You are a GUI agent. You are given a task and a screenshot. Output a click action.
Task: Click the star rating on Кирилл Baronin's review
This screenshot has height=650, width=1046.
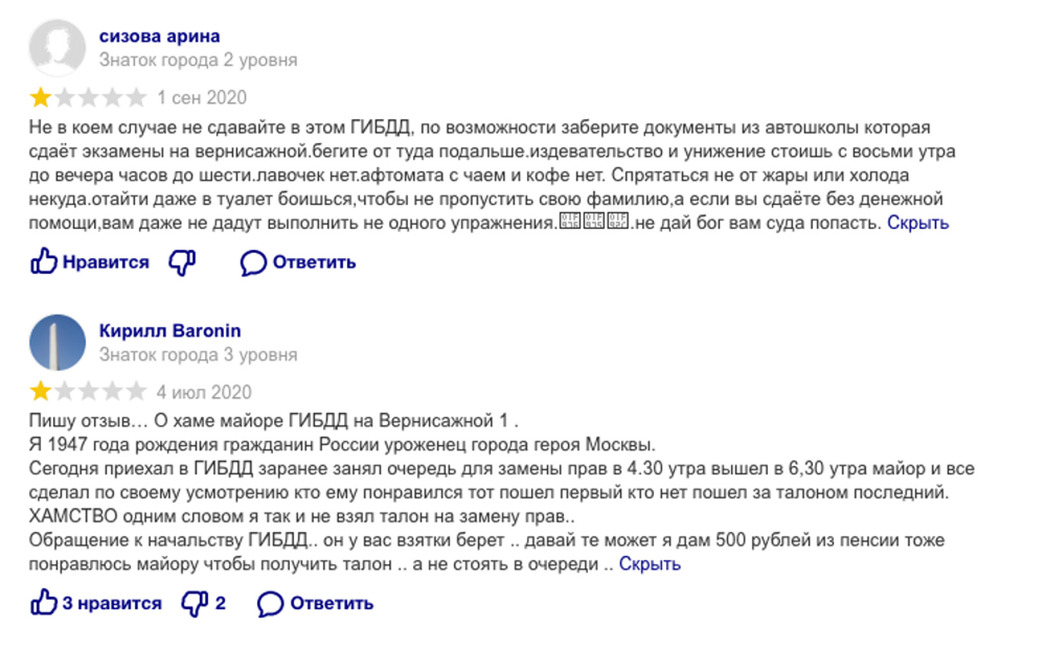click(88, 391)
